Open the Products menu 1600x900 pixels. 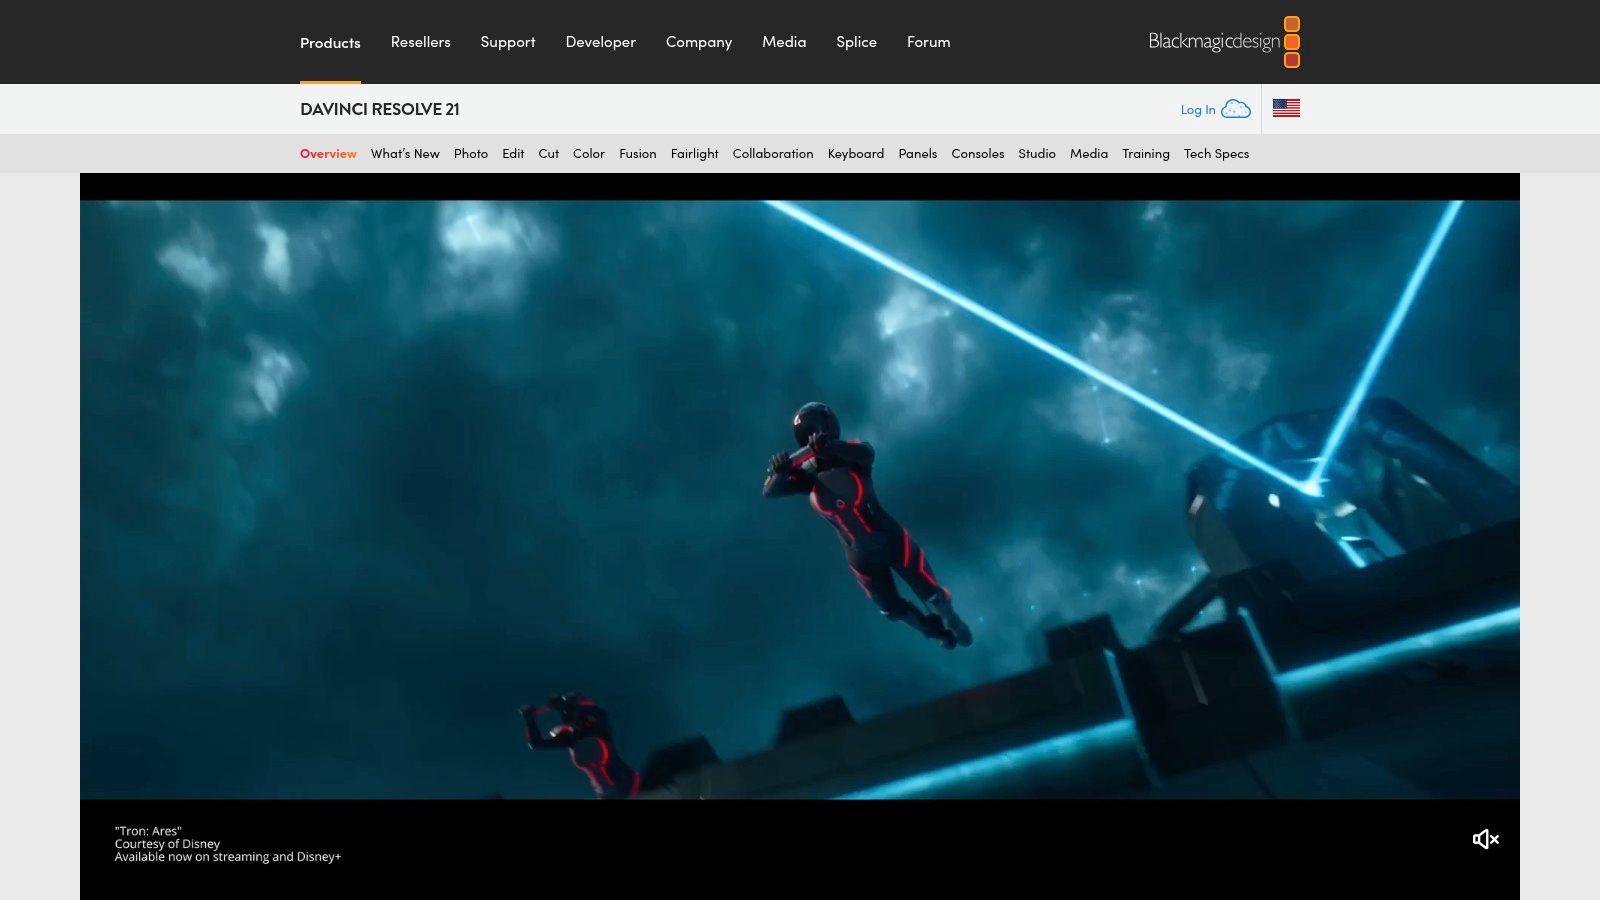tap(330, 43)
